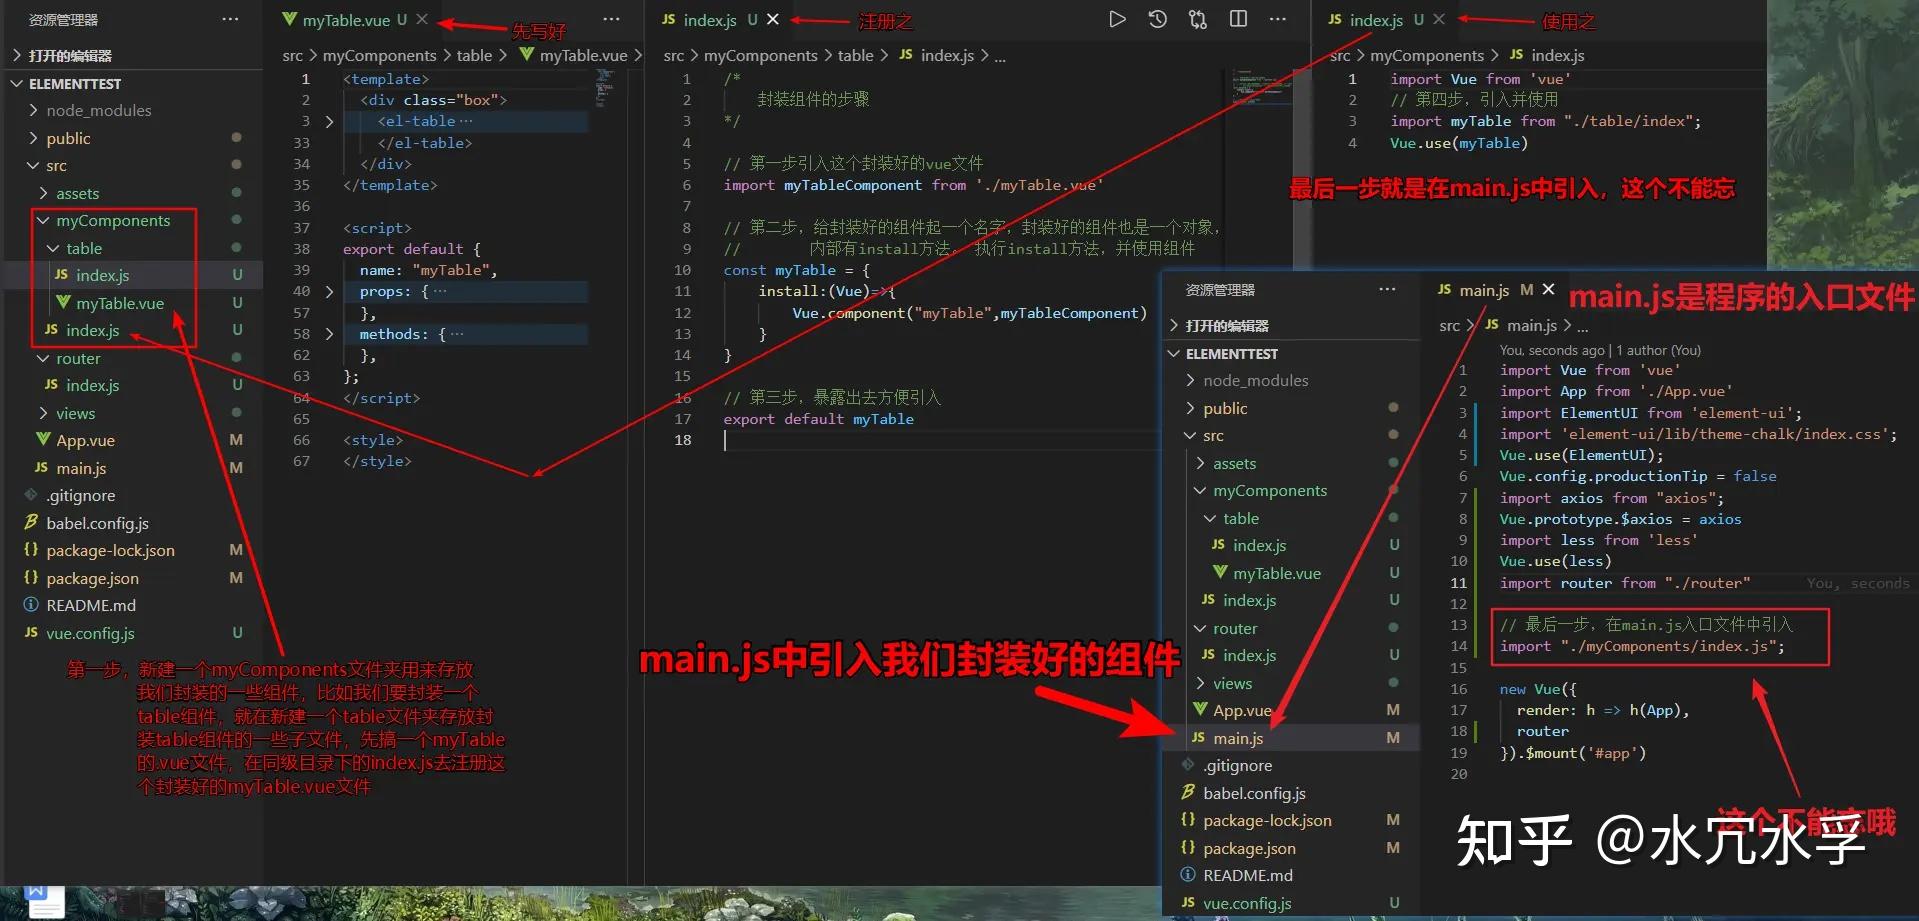This screenshot has height=921, width=1919.
Task: Expand the folded props block at line 40
Action: (x=330, y=291)
